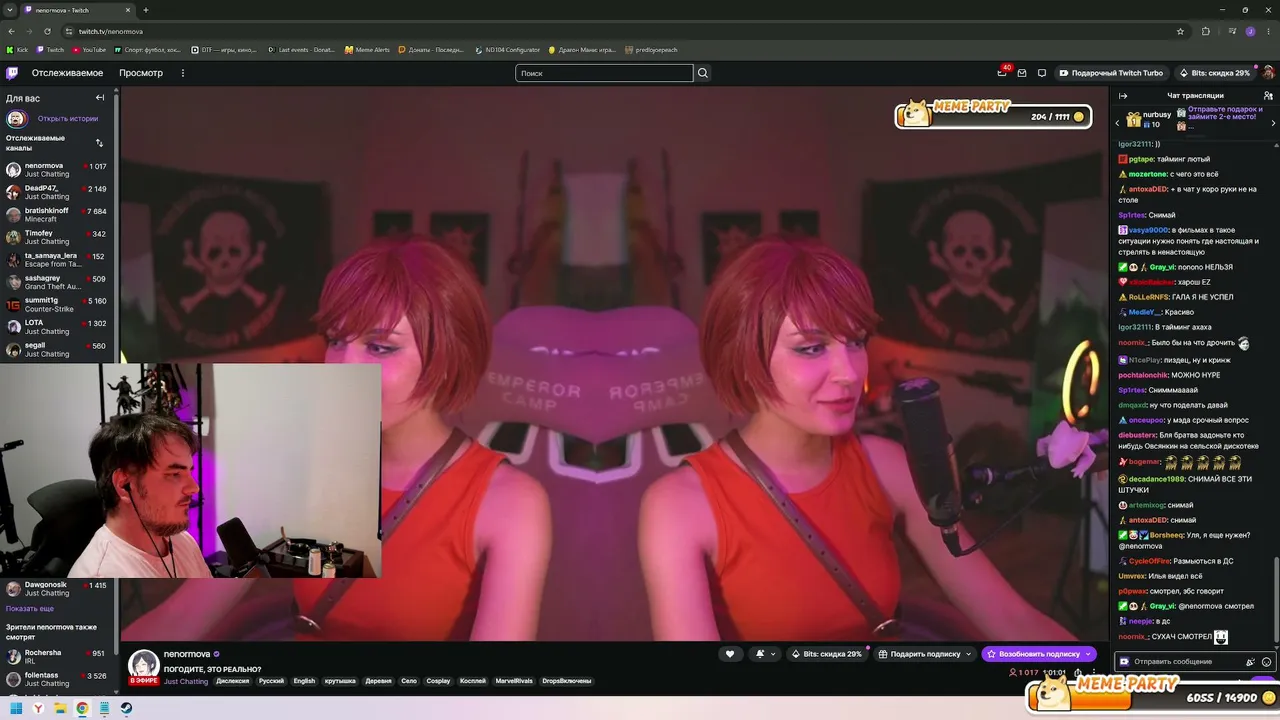This screenshot has height=720, width=1280.
Task: Open Windows Start menu
Action: point(16,708)
